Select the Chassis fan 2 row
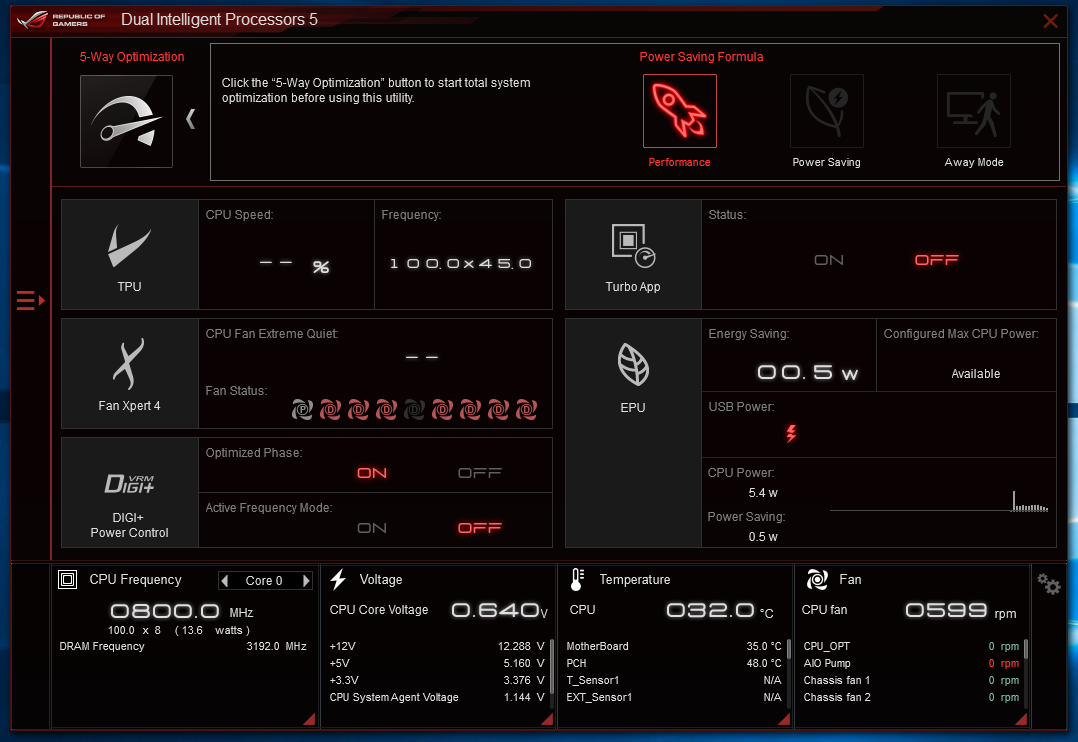The height and width of the screenshot is (742, 1078). [x=911, y=697]
